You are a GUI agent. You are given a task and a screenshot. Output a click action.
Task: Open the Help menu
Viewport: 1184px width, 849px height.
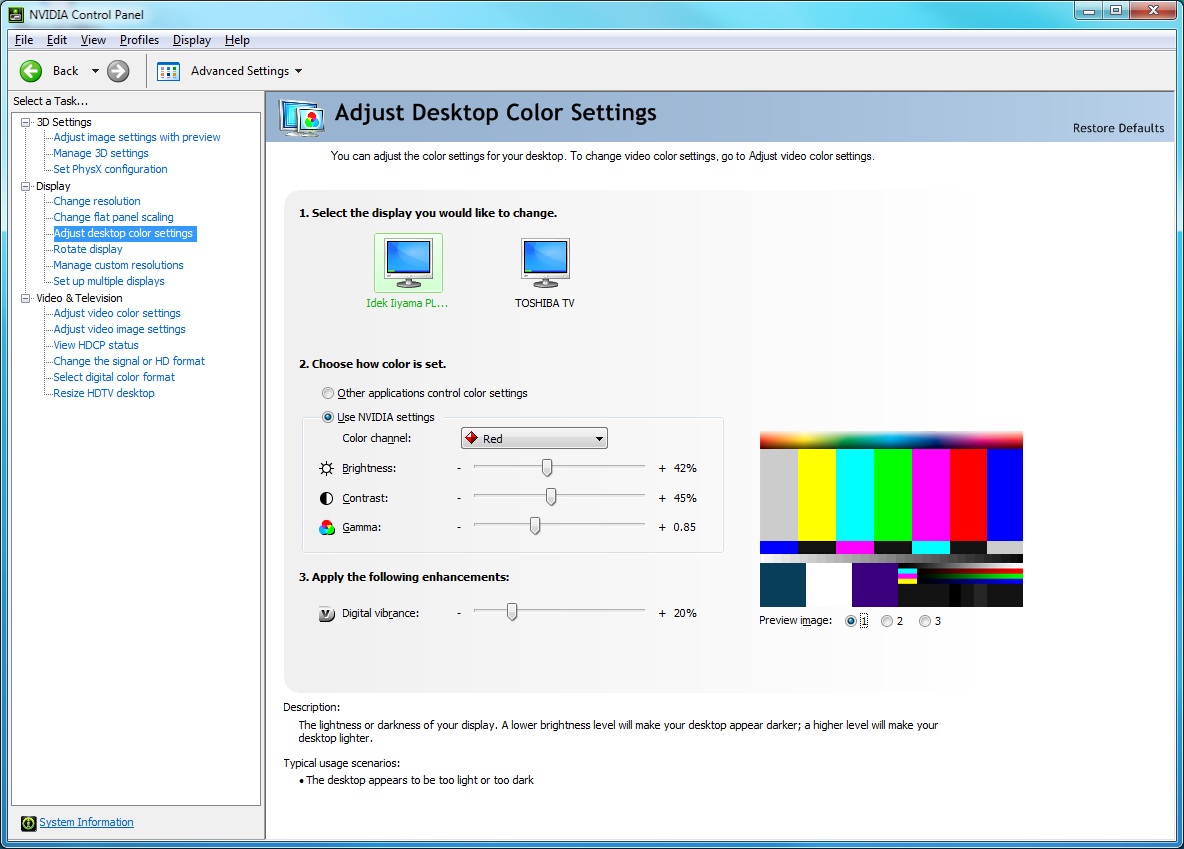pyautogui.click(x=237, y=40)
